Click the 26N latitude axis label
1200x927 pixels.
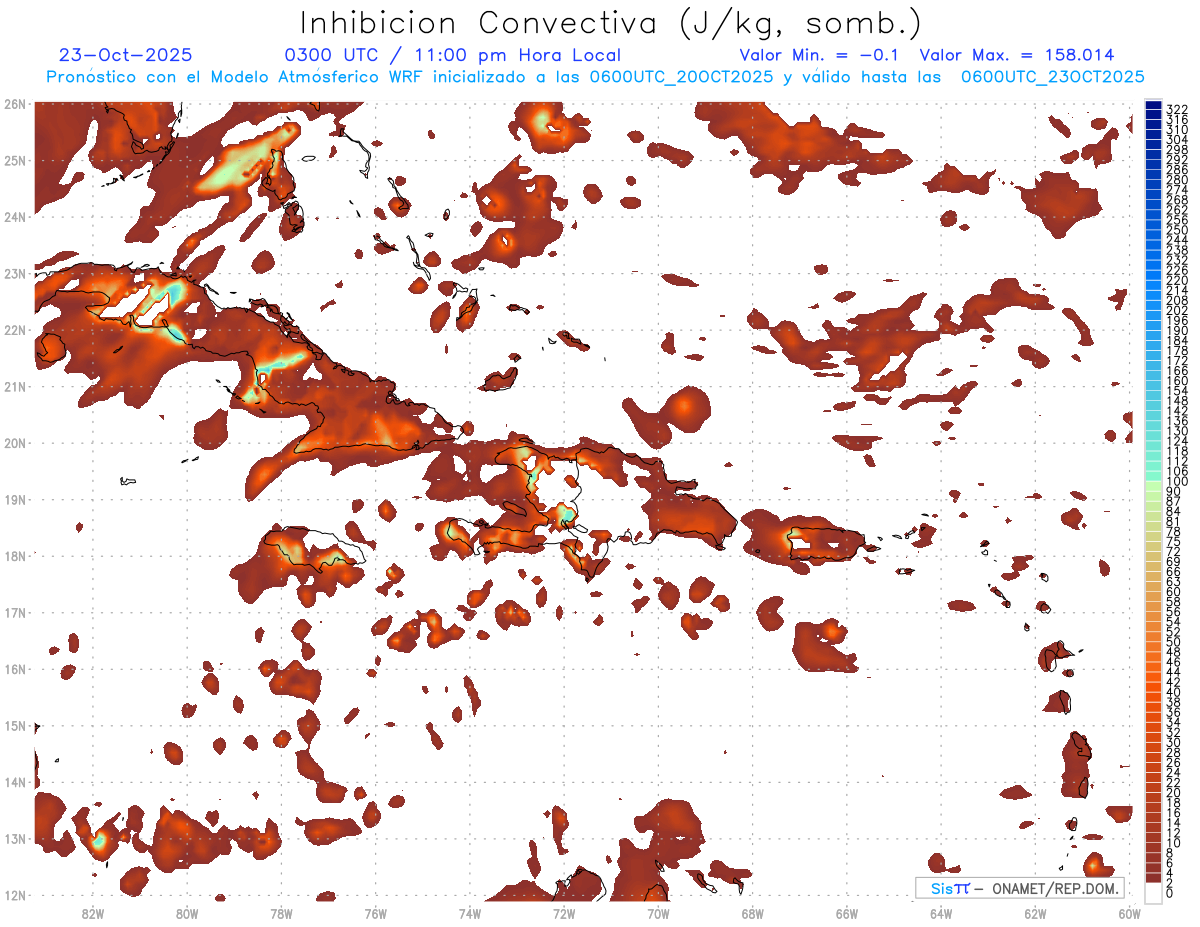pos(15,104)
